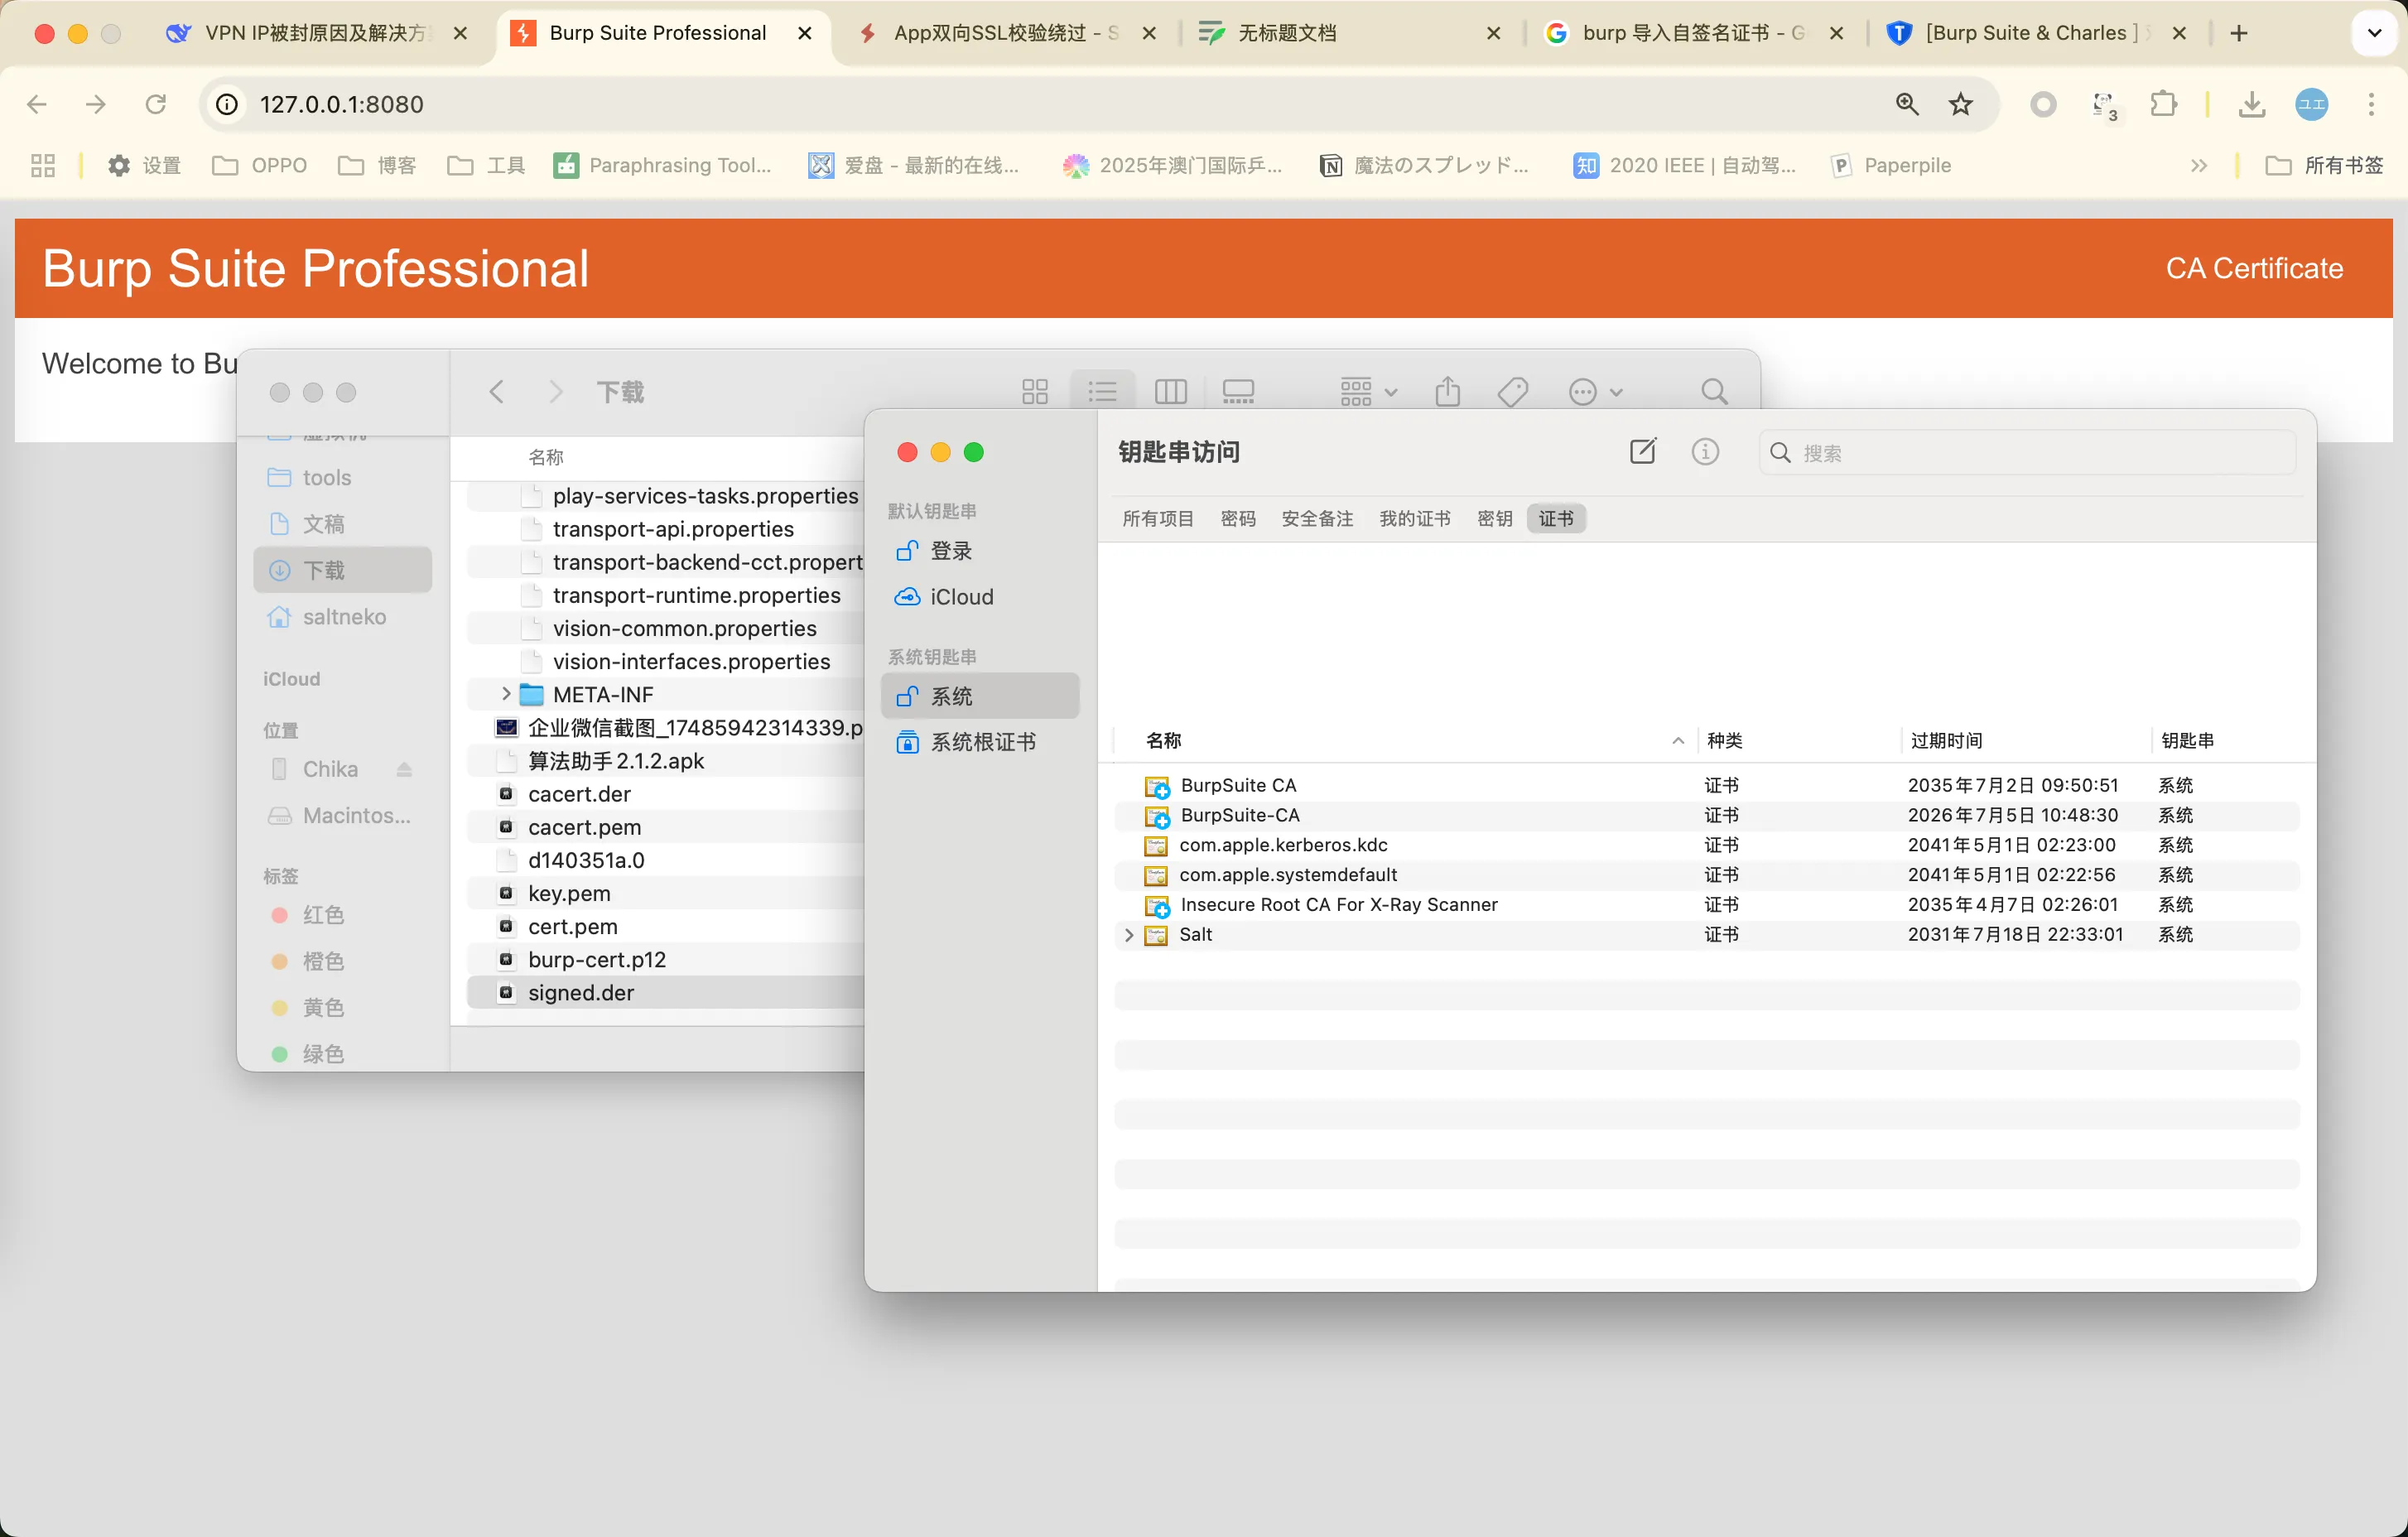
Task: Switch to the 无标题文档 browser tab
Action: [x=1350, y=33]
